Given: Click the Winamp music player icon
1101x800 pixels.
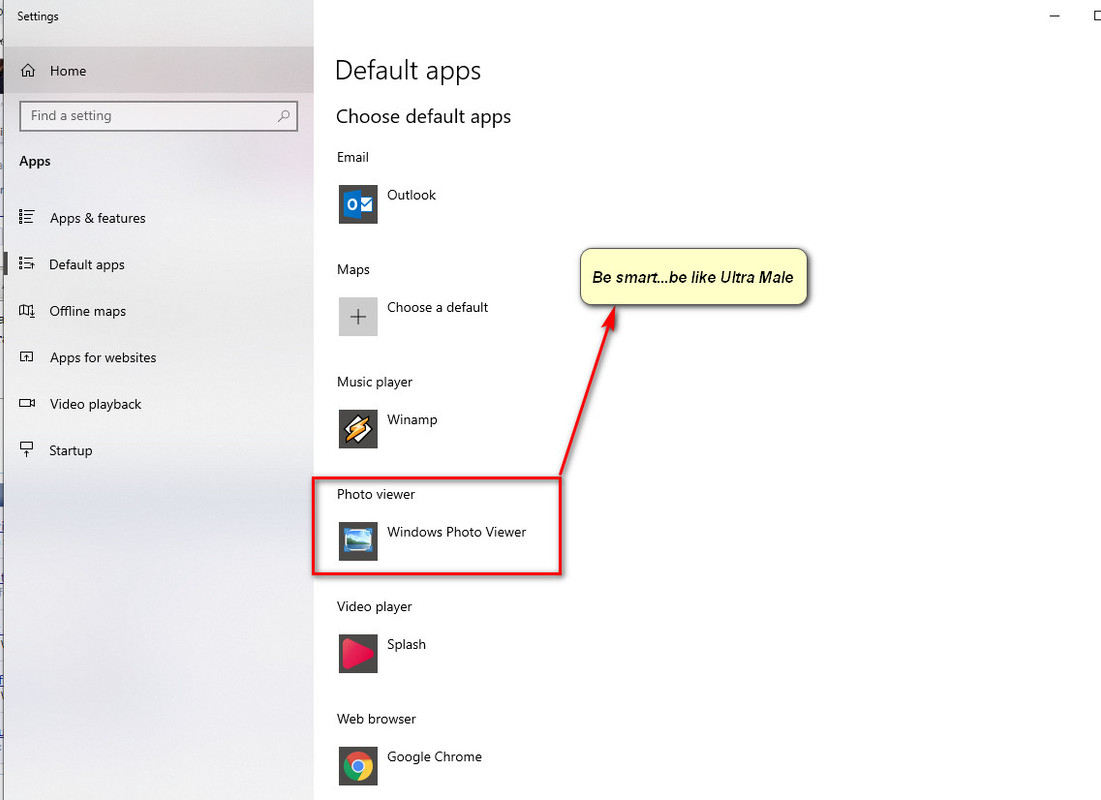Looking at the screenshot, I should (358, 429).
